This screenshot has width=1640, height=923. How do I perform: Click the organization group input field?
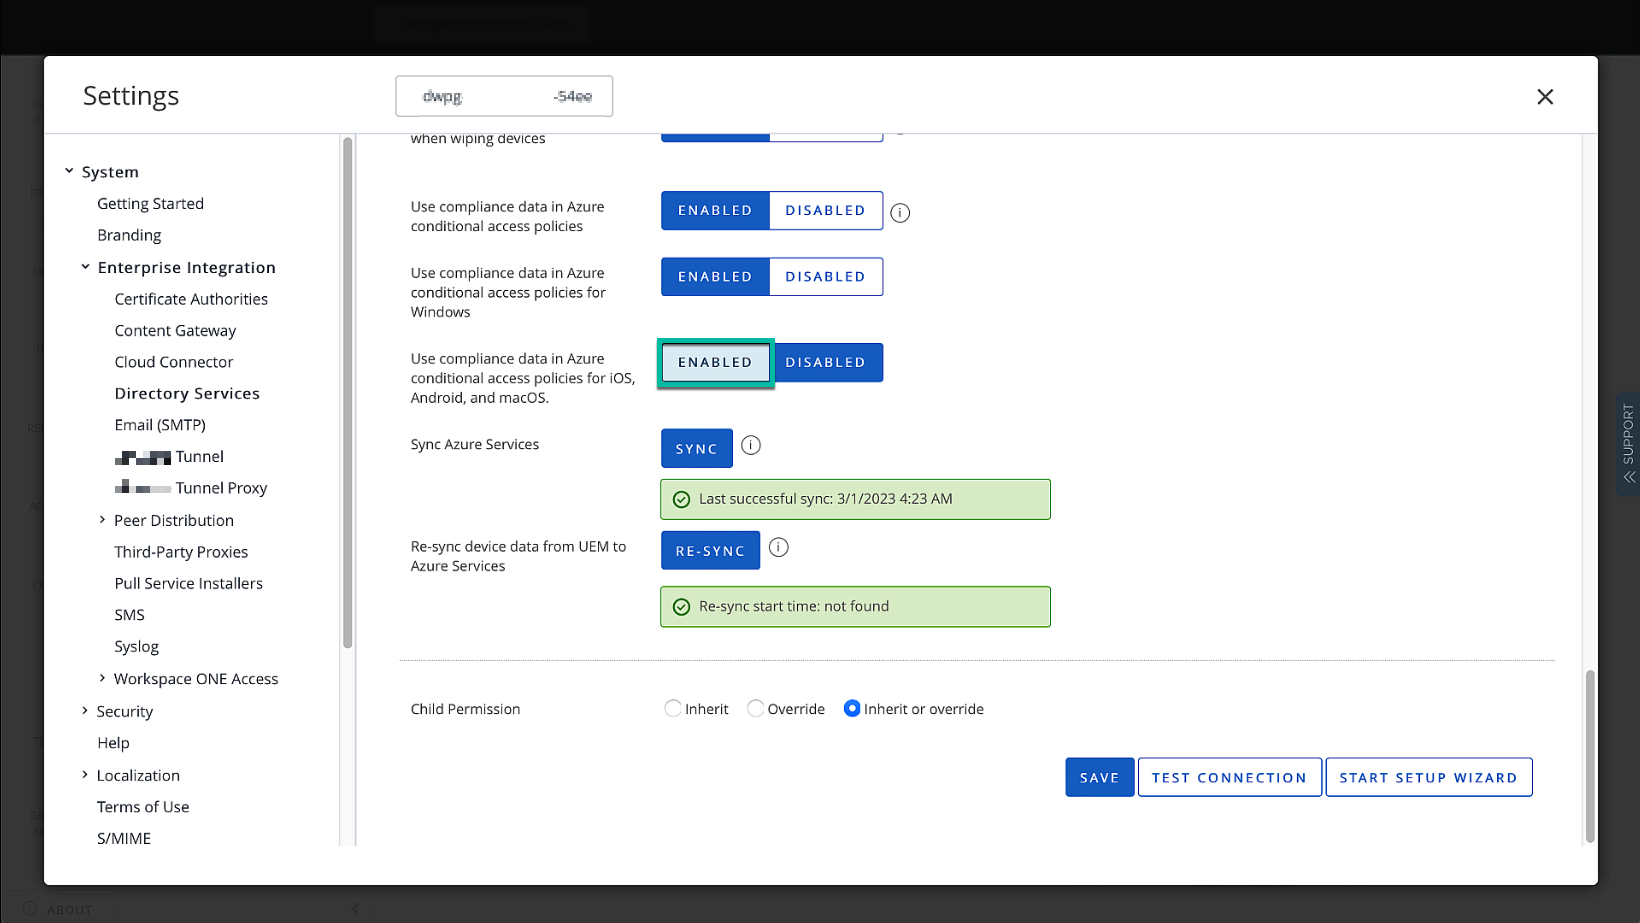(504, 97)
